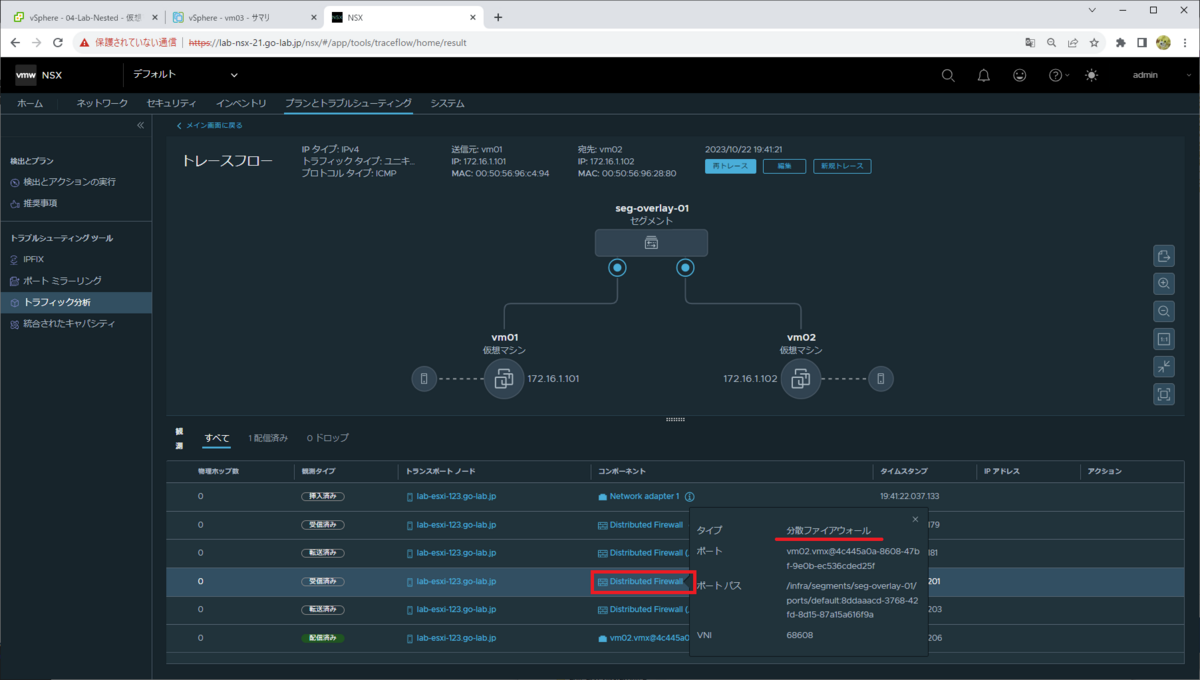
Task: Open the NSX search icon
Action: pos(948,75)
